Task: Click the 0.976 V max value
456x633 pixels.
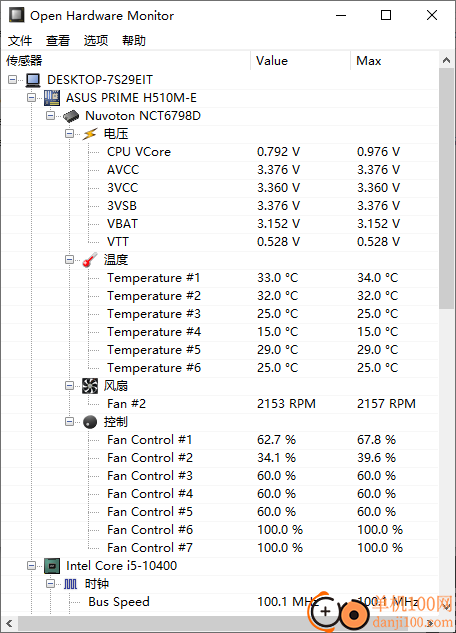Action: [x=378, y=152]
